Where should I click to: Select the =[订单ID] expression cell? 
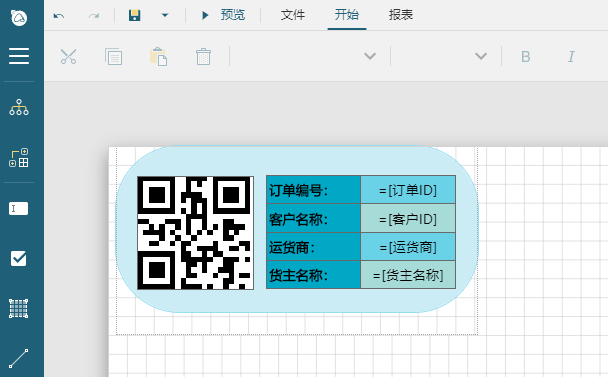pyautogui.click(x=408, y=190)
